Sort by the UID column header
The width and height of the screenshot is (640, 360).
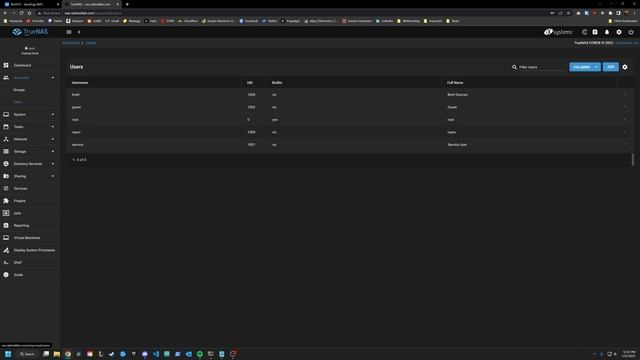point(249,82)
